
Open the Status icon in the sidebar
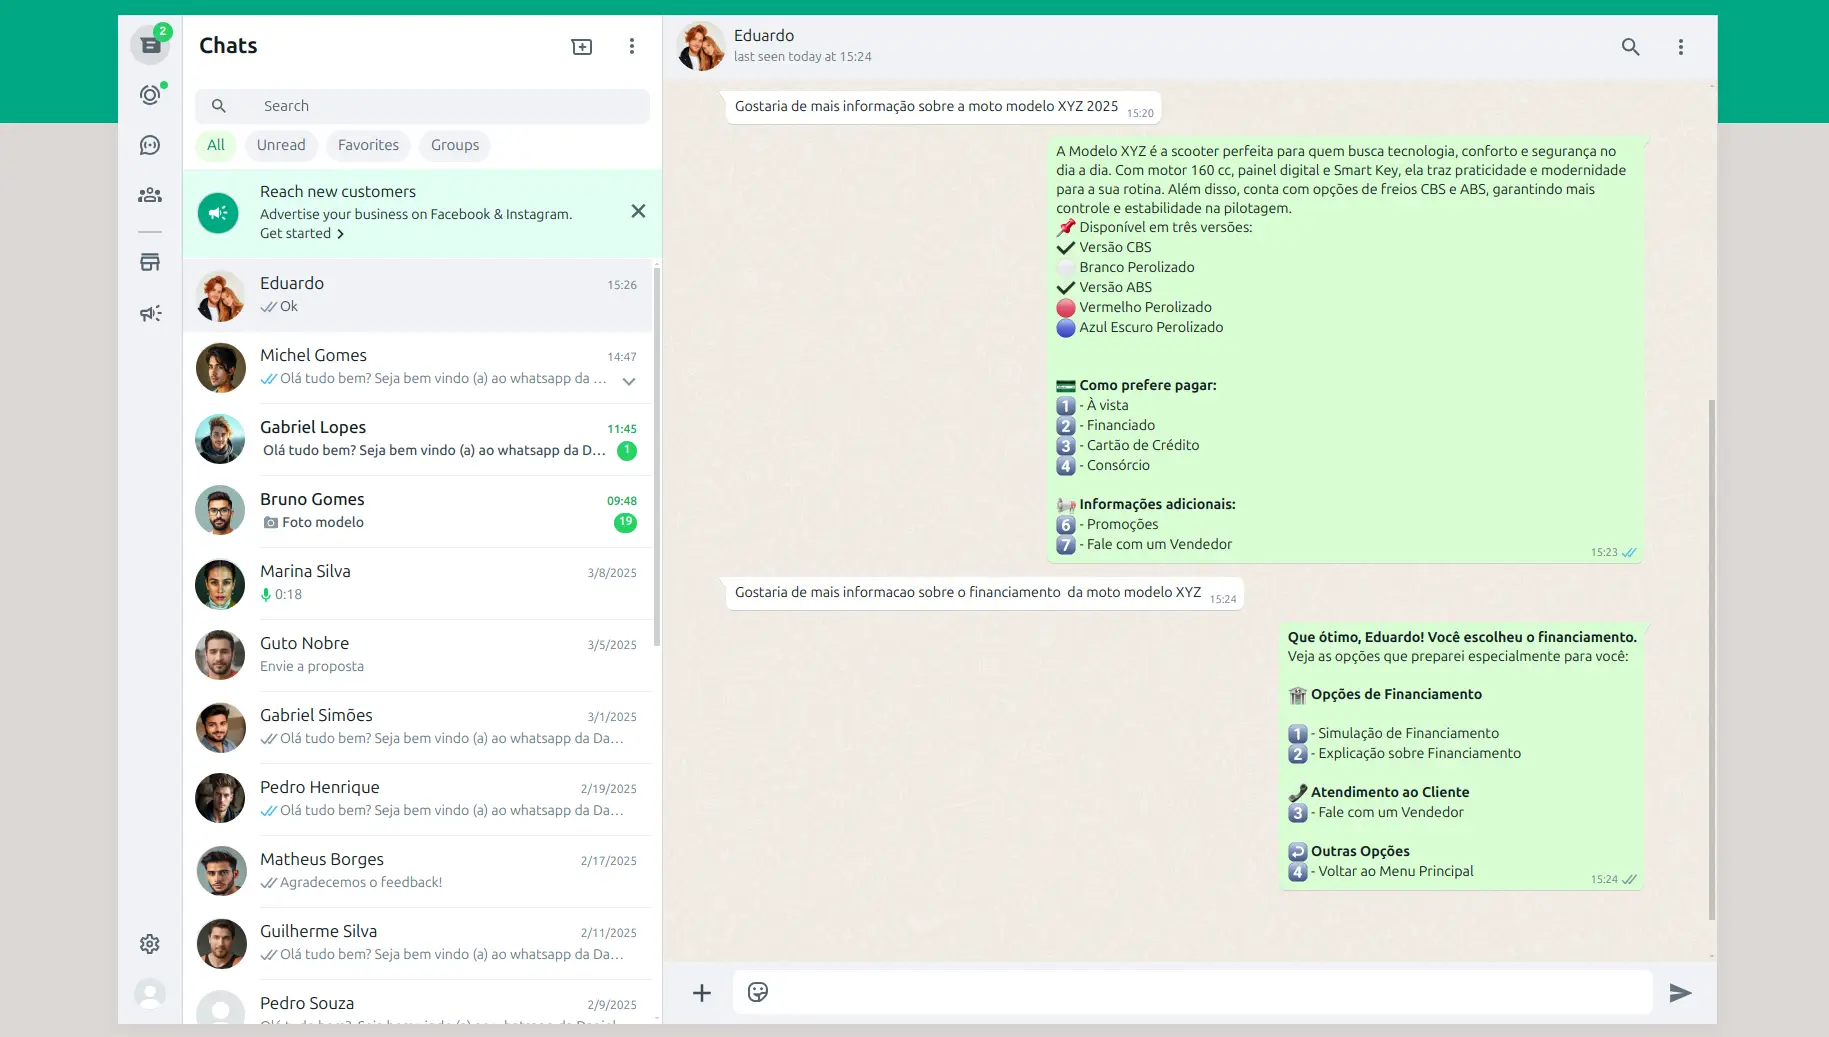pos(150,95)
